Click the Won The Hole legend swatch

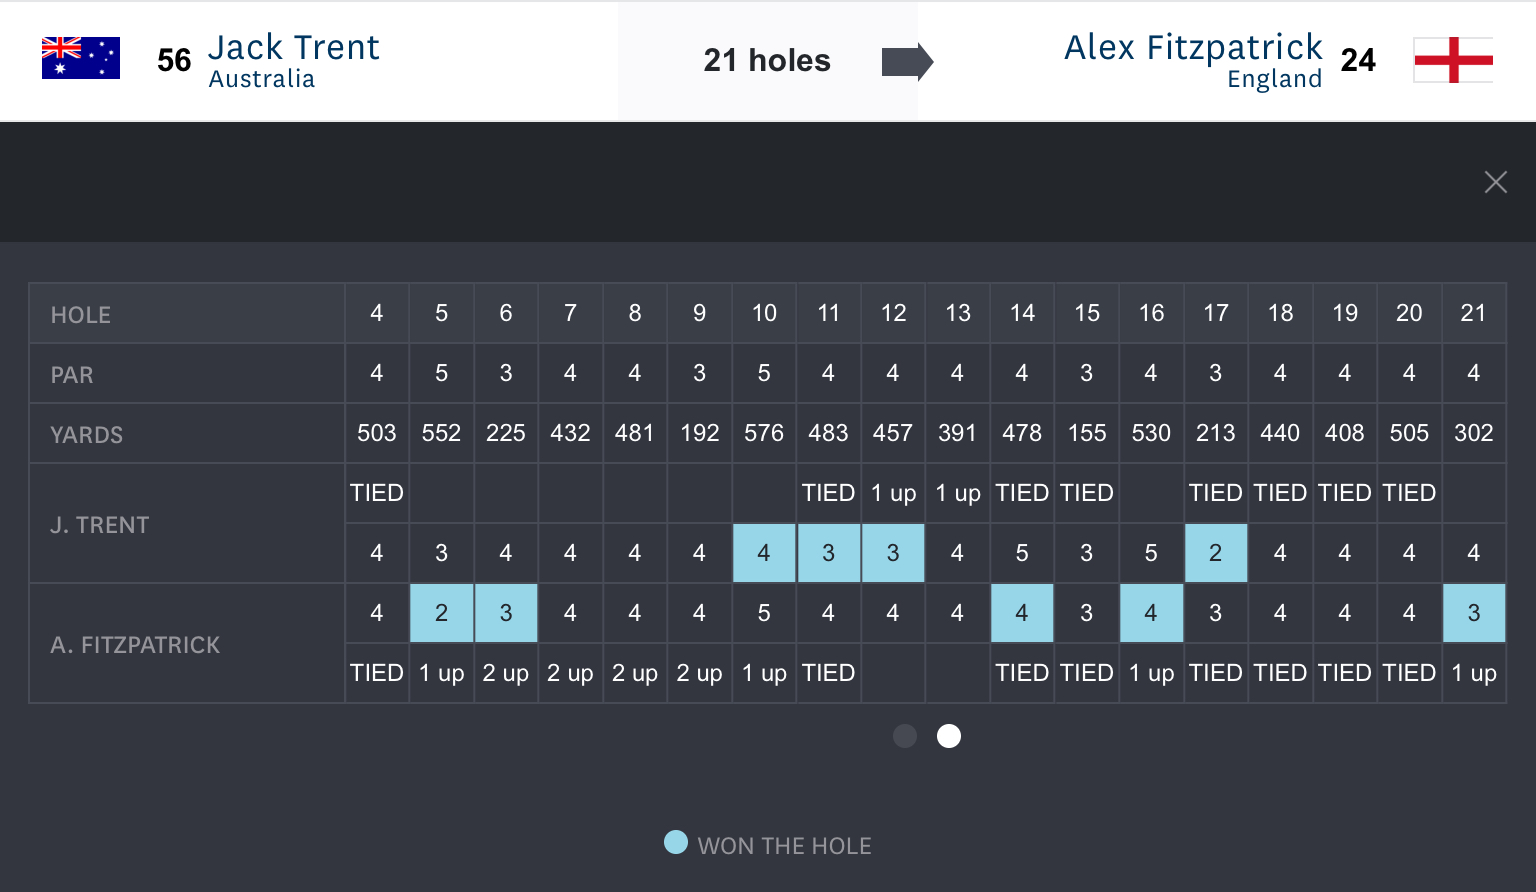click(x=676, y=843)
